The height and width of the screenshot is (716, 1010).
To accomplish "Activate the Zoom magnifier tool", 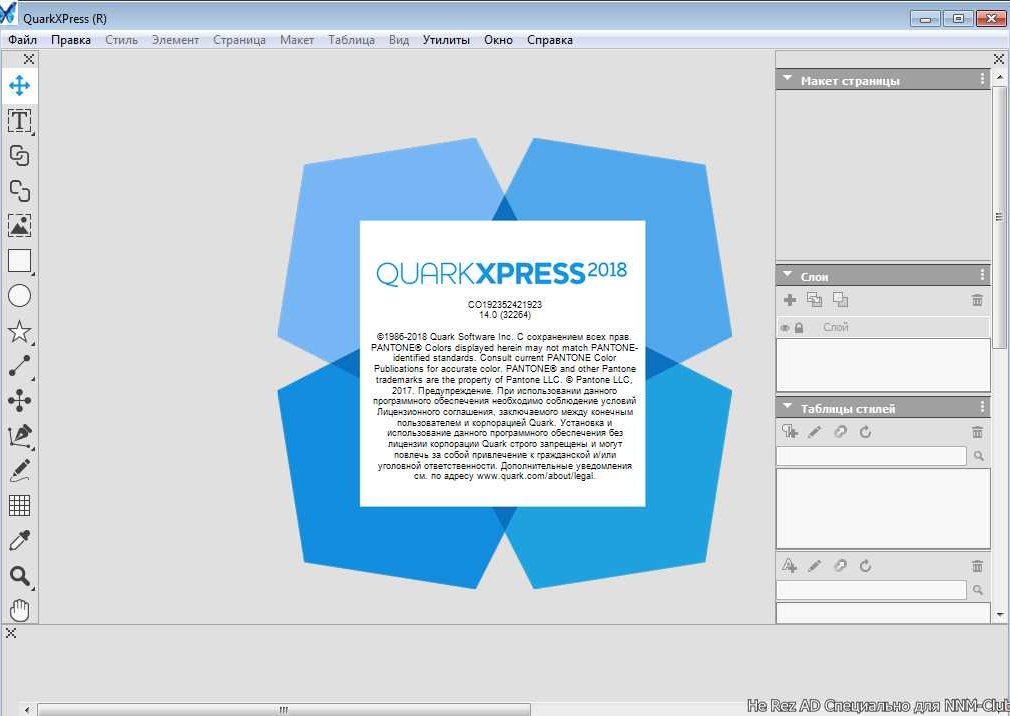I will 19,576.
